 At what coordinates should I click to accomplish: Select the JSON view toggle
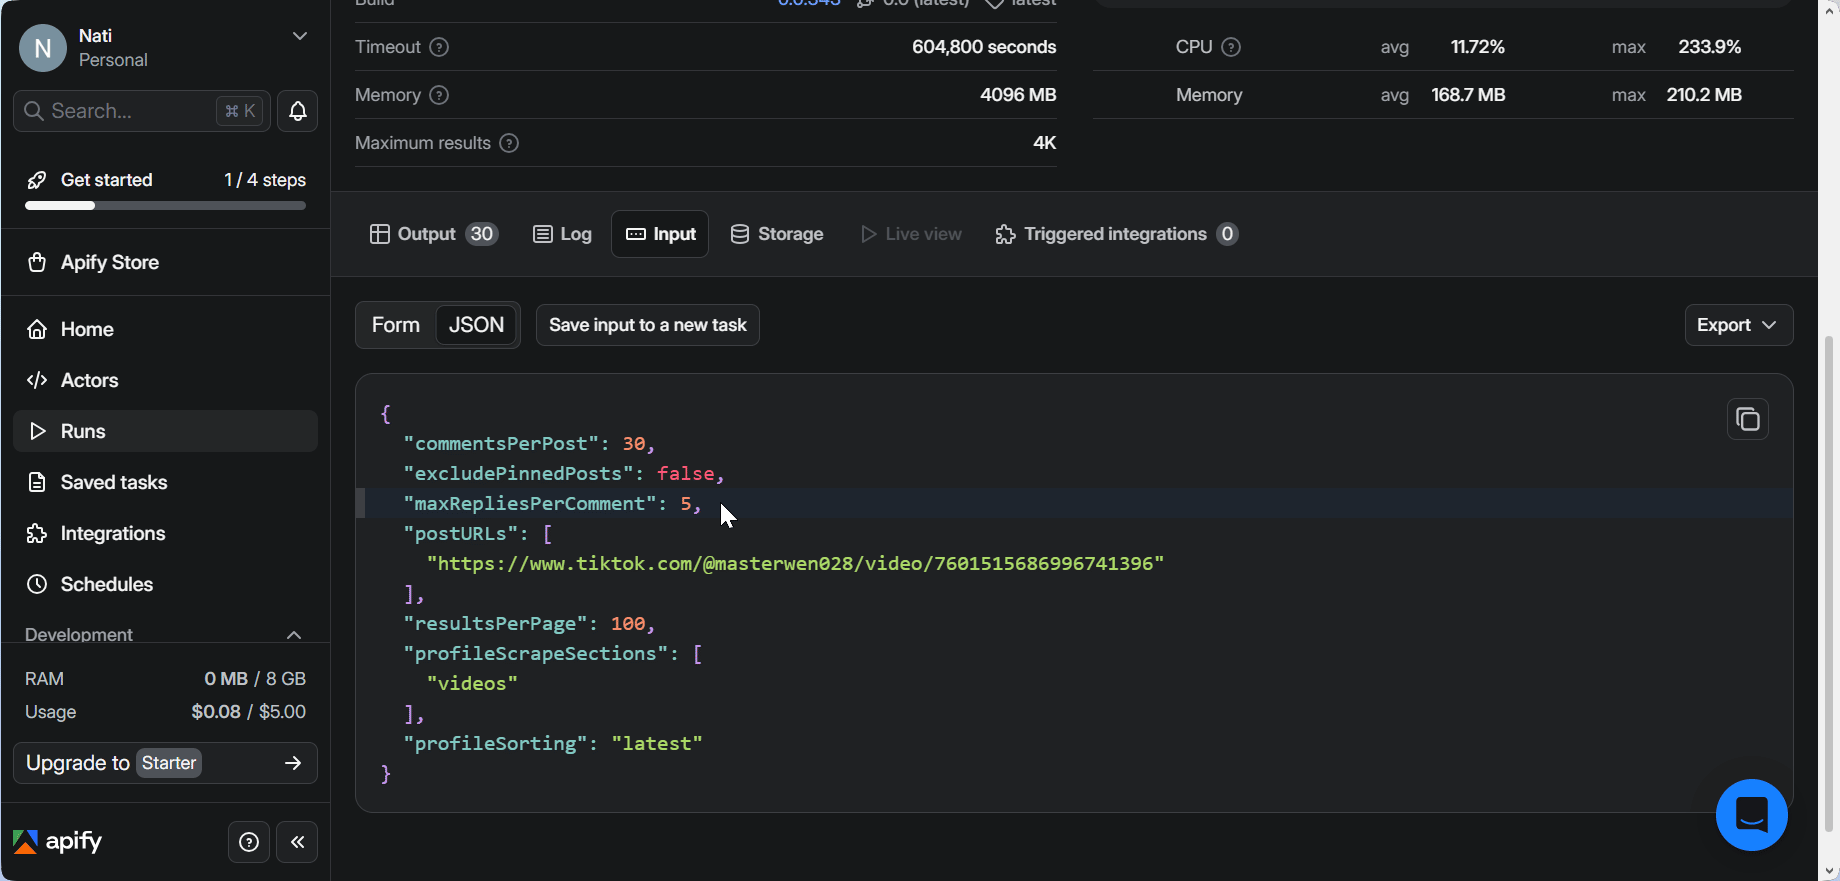pyautogui.click(x=476, y=325)
